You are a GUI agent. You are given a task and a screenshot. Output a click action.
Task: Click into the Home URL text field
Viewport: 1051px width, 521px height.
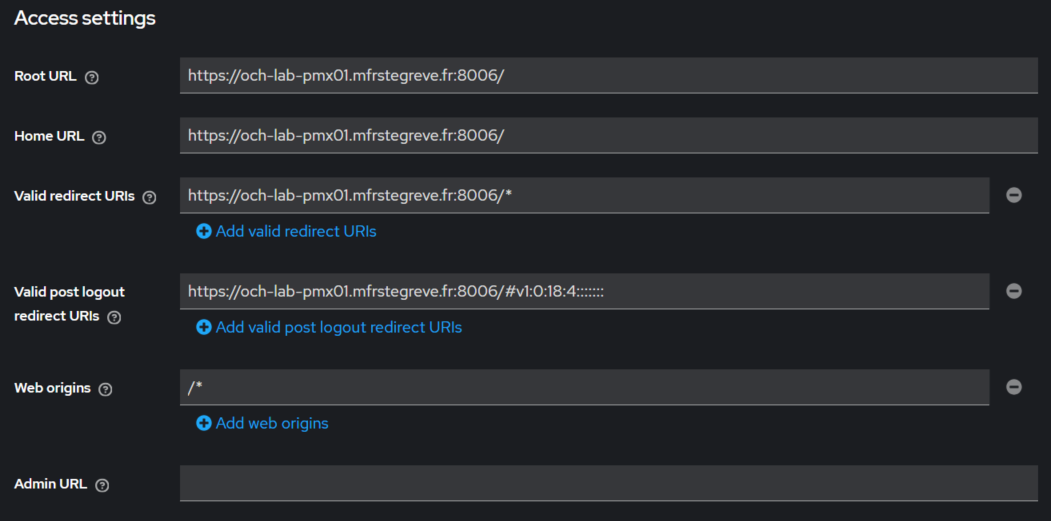[x=609, y=135]
